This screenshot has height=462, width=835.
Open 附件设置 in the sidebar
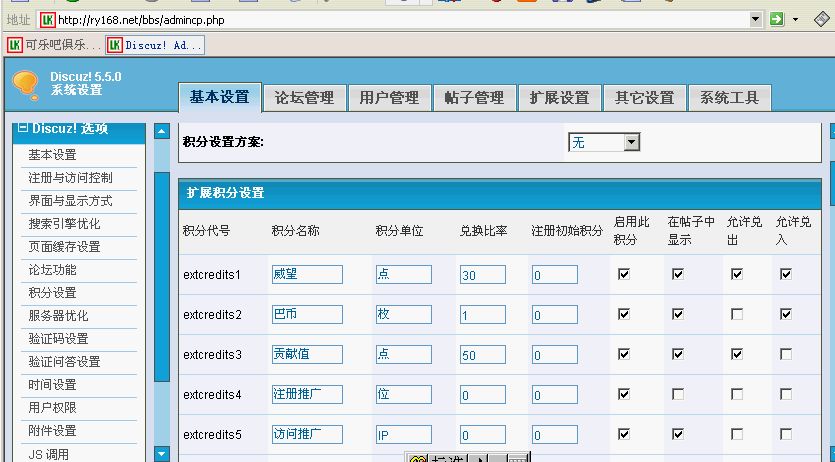(52, 431)
